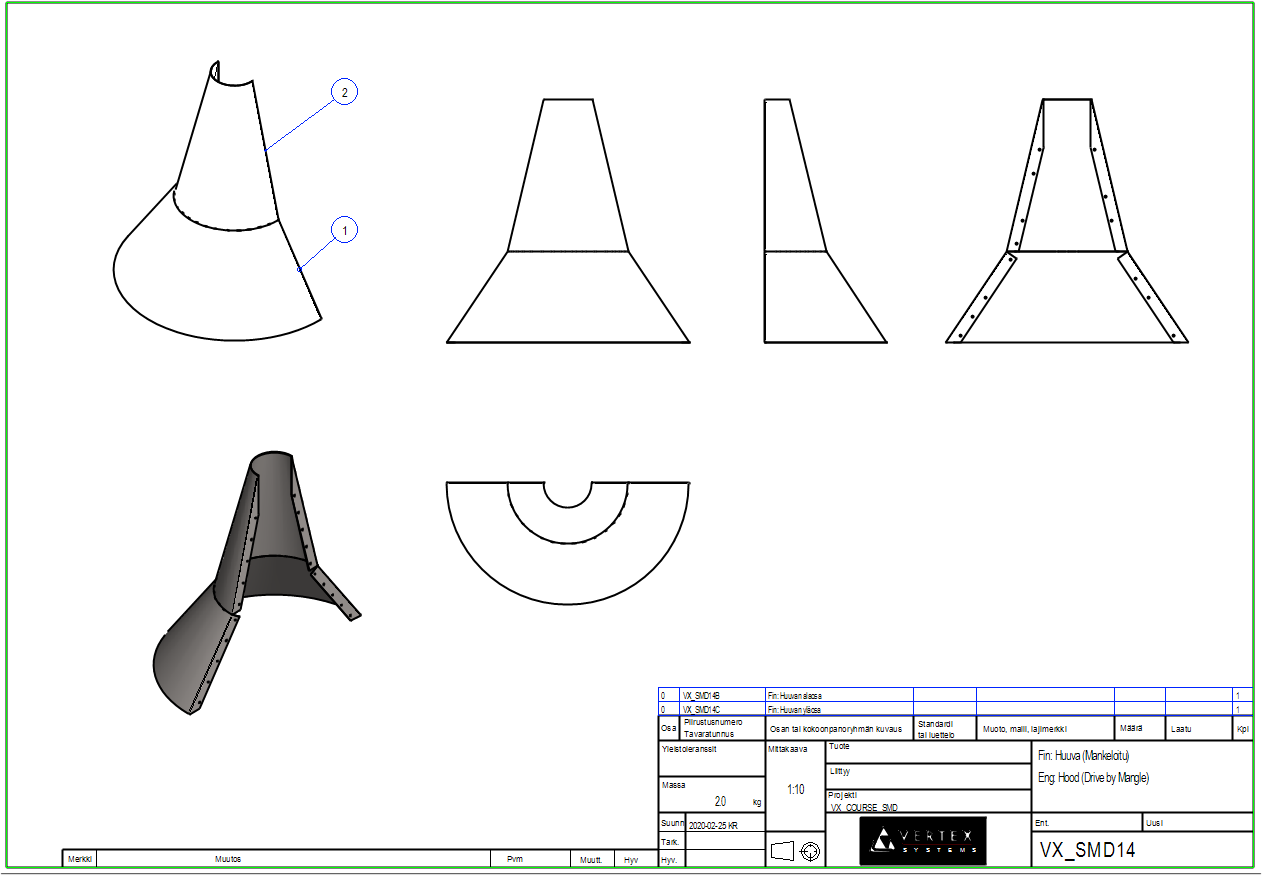The height and width of the screenshot is (876, 1262).
Task: Select the semicircular top view
Action: (567, 540)
